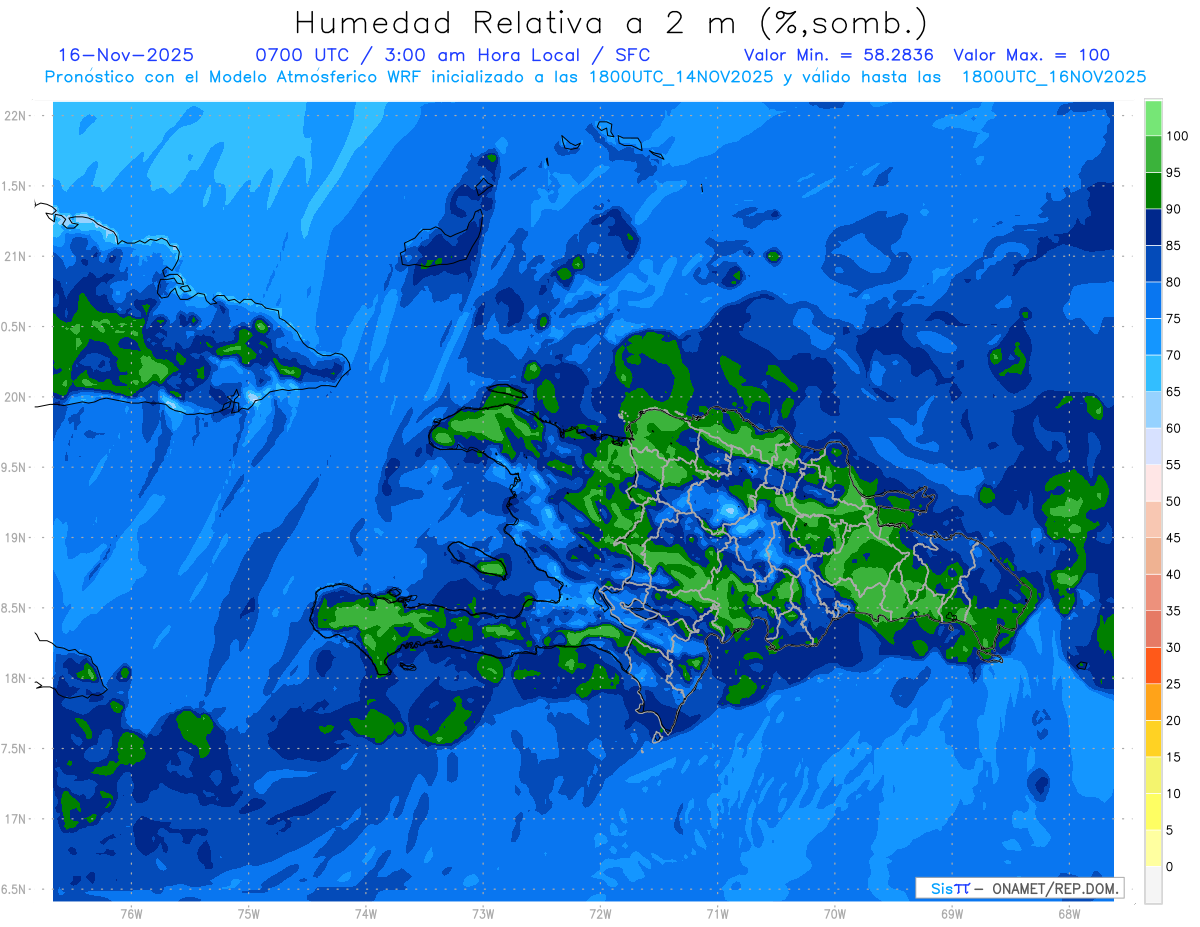Image resolution: width=1200 pixels, height=927 pixels.
Task: Click the '55' label on the color scale
Action: pos(1173,465)
